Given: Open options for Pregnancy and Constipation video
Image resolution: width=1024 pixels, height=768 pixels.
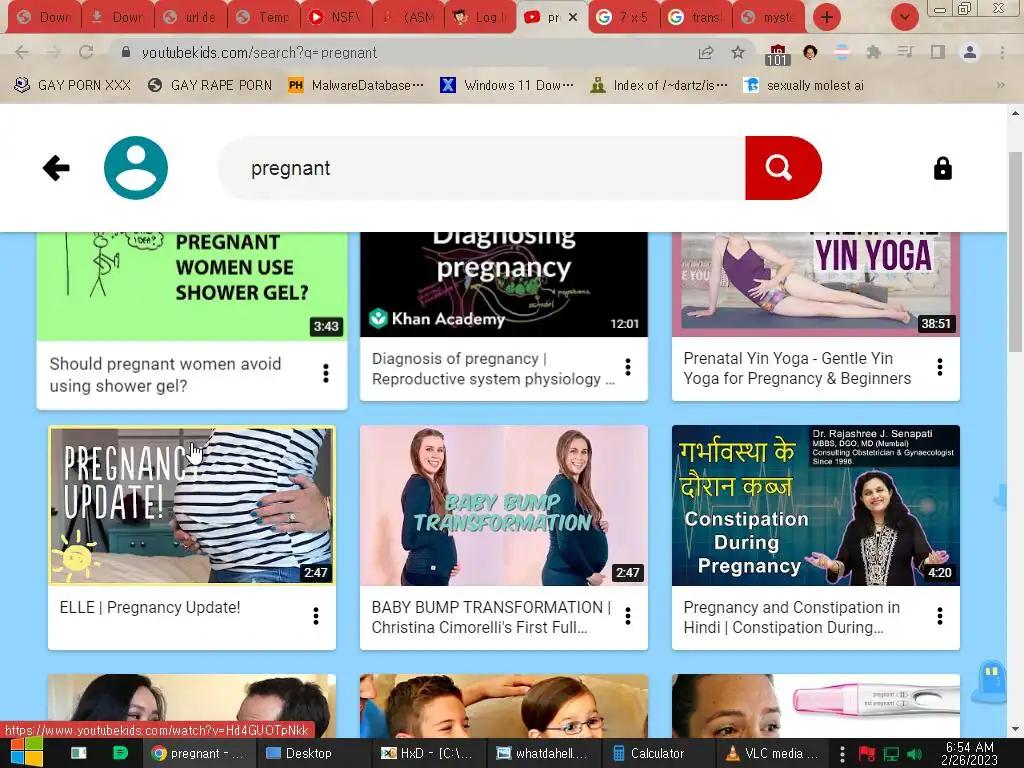Looking at the screenshot, I should pyautogui.click(x=940, y=616).
